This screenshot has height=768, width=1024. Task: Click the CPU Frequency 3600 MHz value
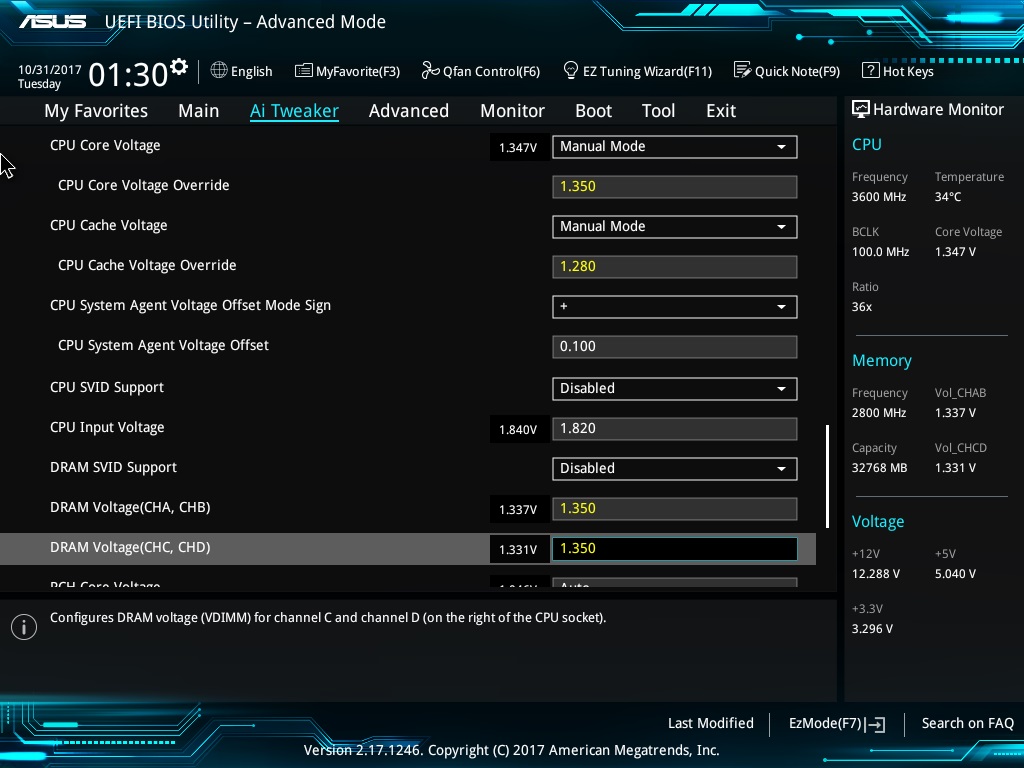(879, 197)
